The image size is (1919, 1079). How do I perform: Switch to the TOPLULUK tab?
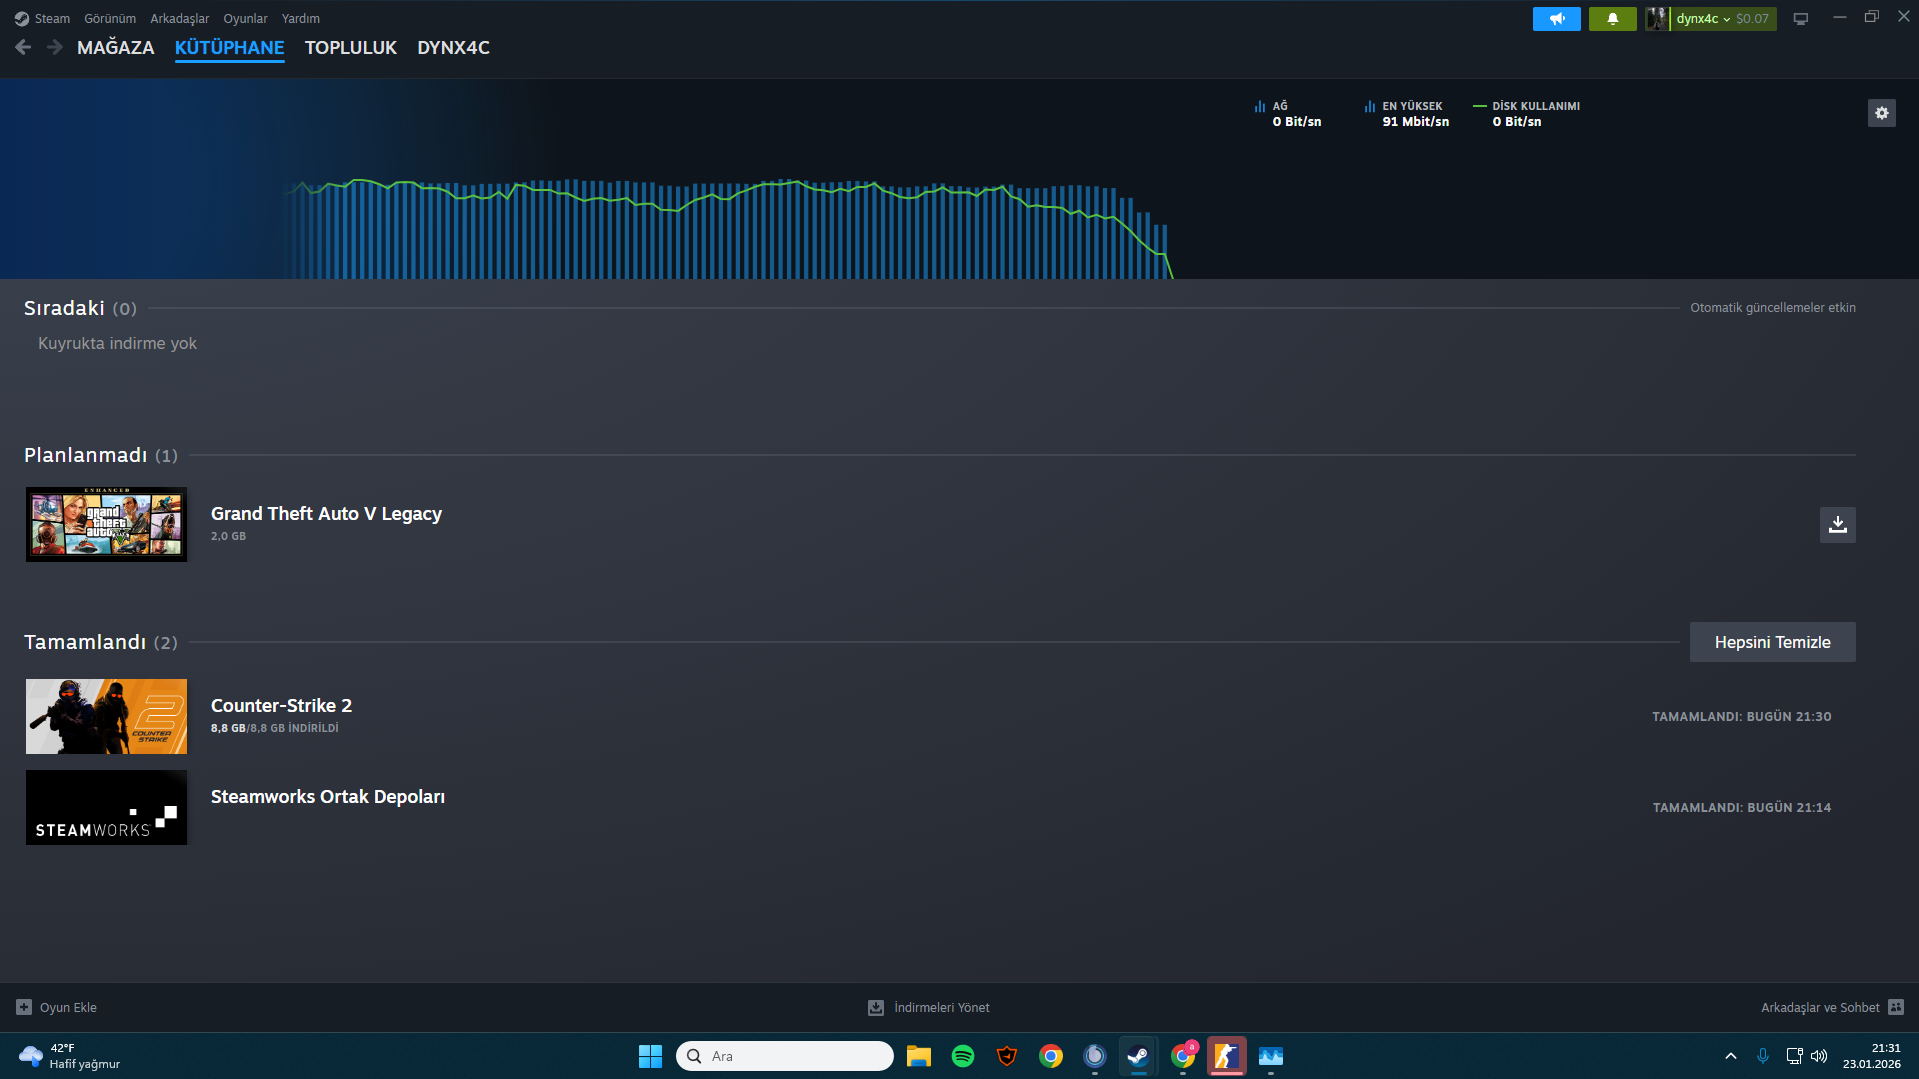tap(351, 48)
